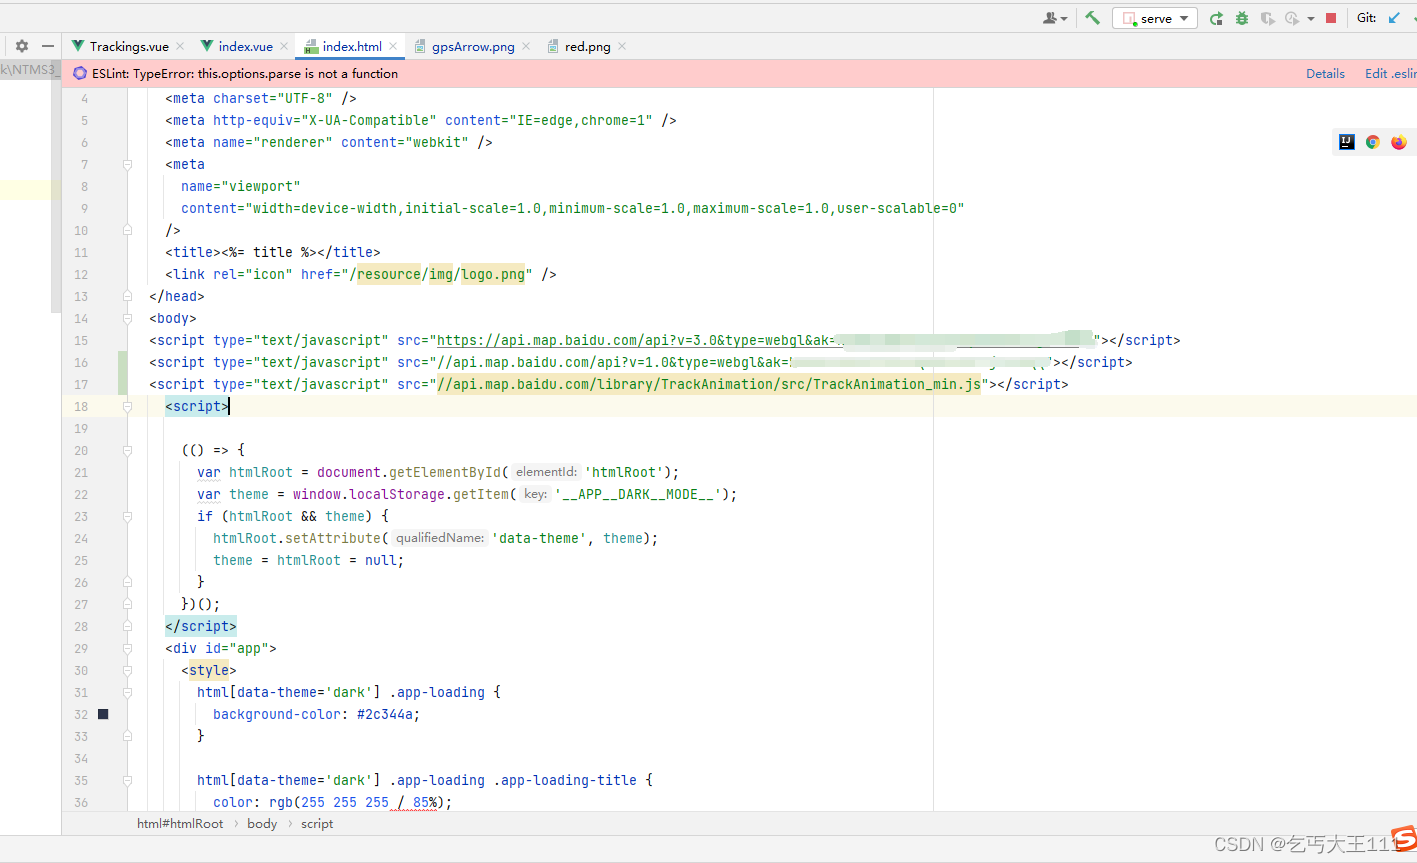Select html#htmlRoot breadcrumb
This screenshot has width=1417, height=863.
point(180,824)
